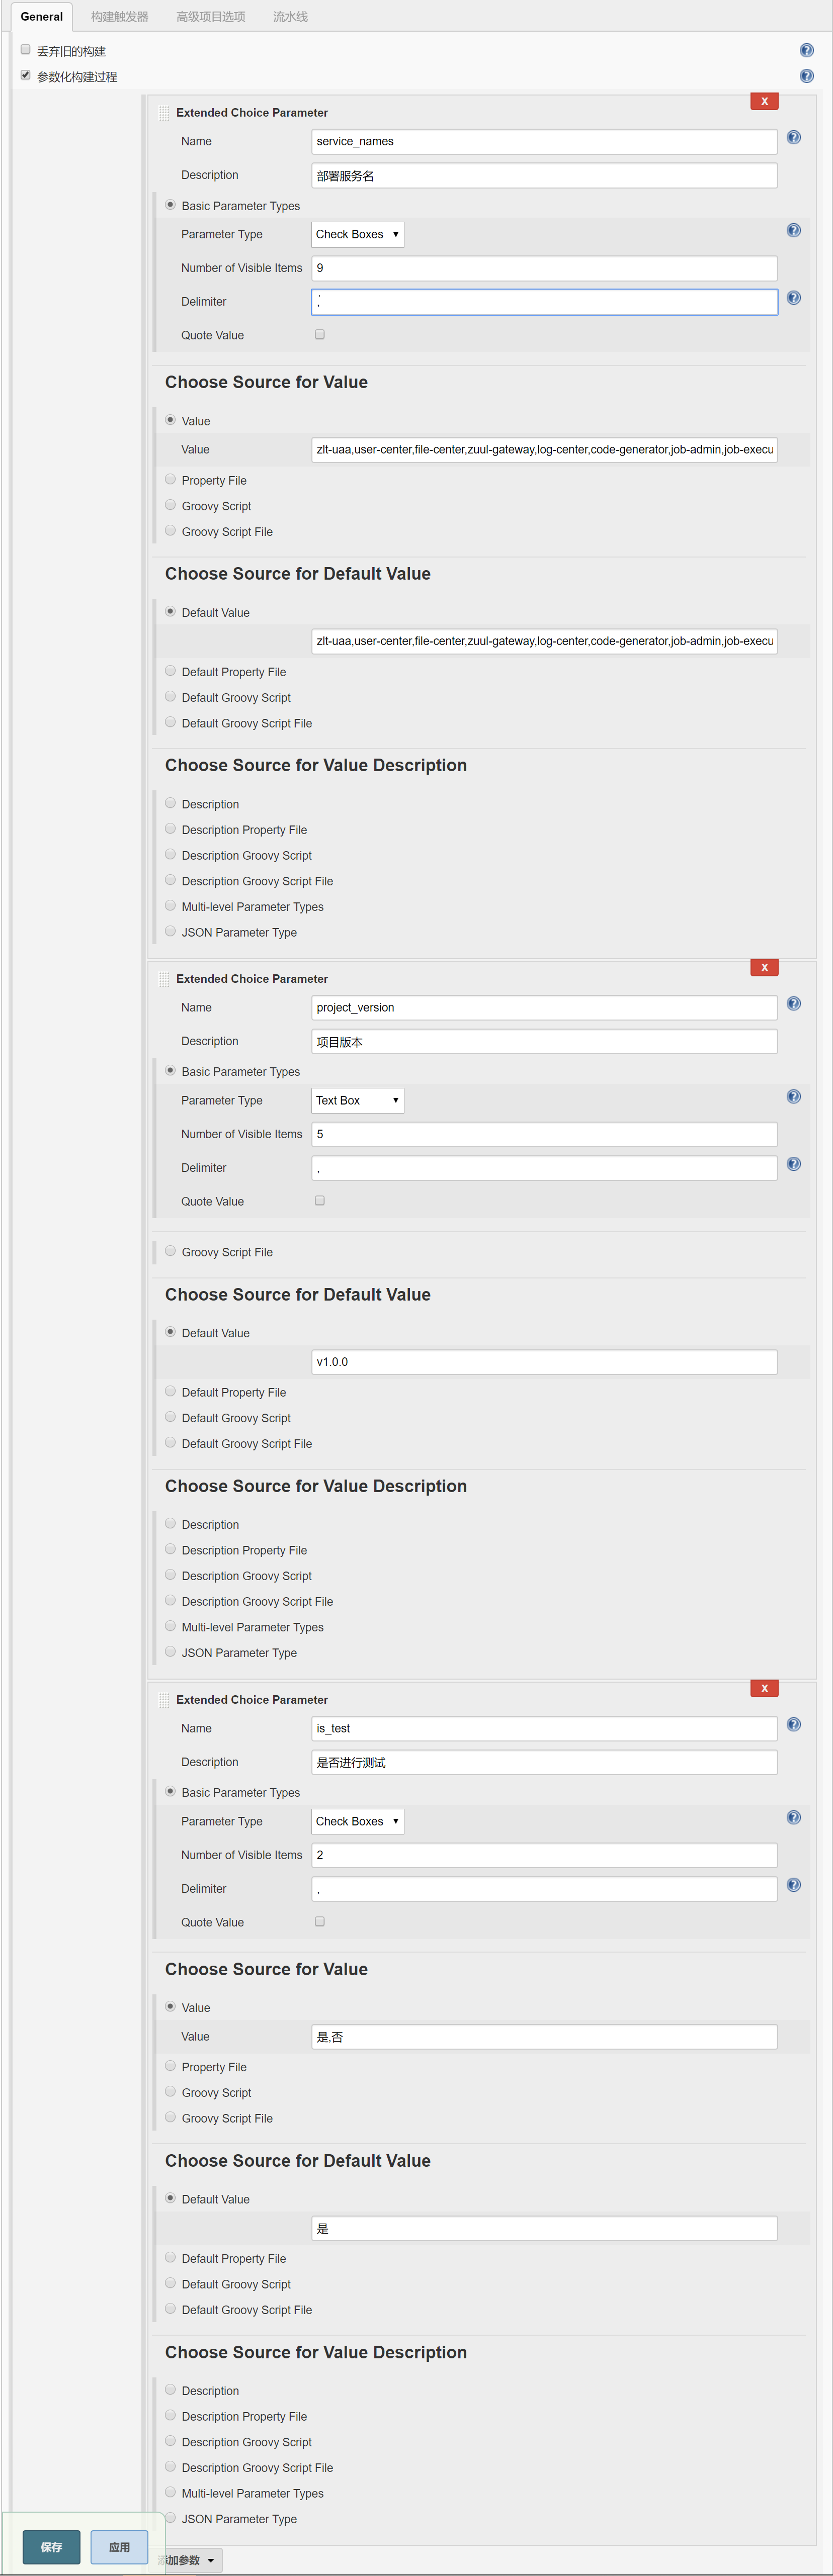Open help for 丢弃旧的构建 option
833x2576 pixels.
[x=806, y=50]
